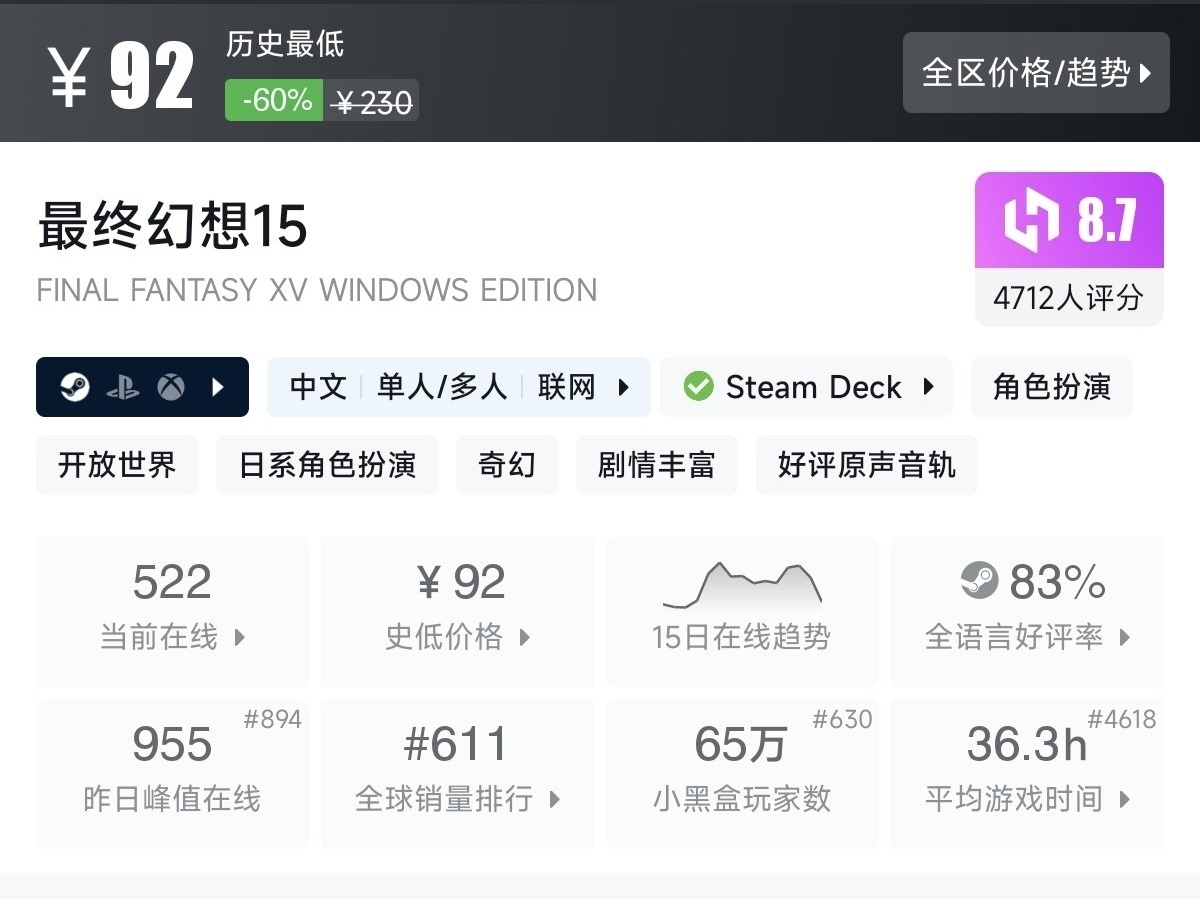Expand Steam Deck compatibility arrow
This screenshot has height=899, width=1200.
[x=928, y=387]
